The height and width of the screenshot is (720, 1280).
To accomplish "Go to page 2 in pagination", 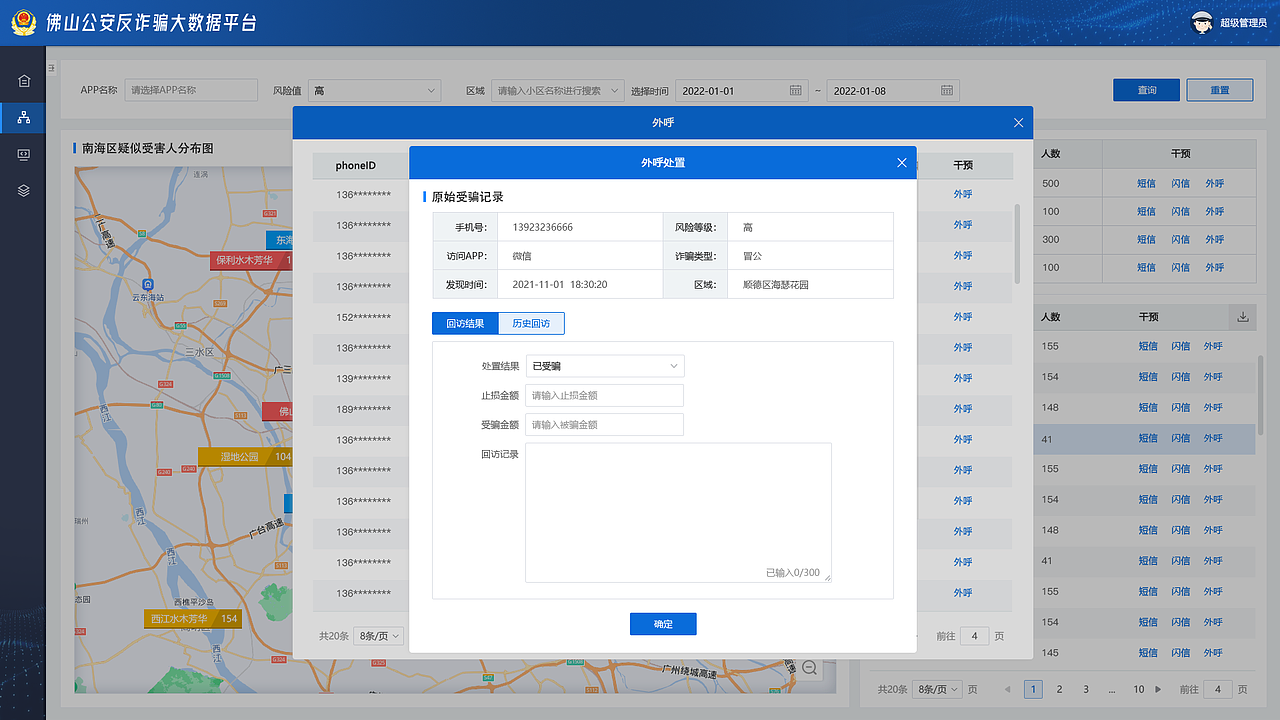I will coord(1060,689).
